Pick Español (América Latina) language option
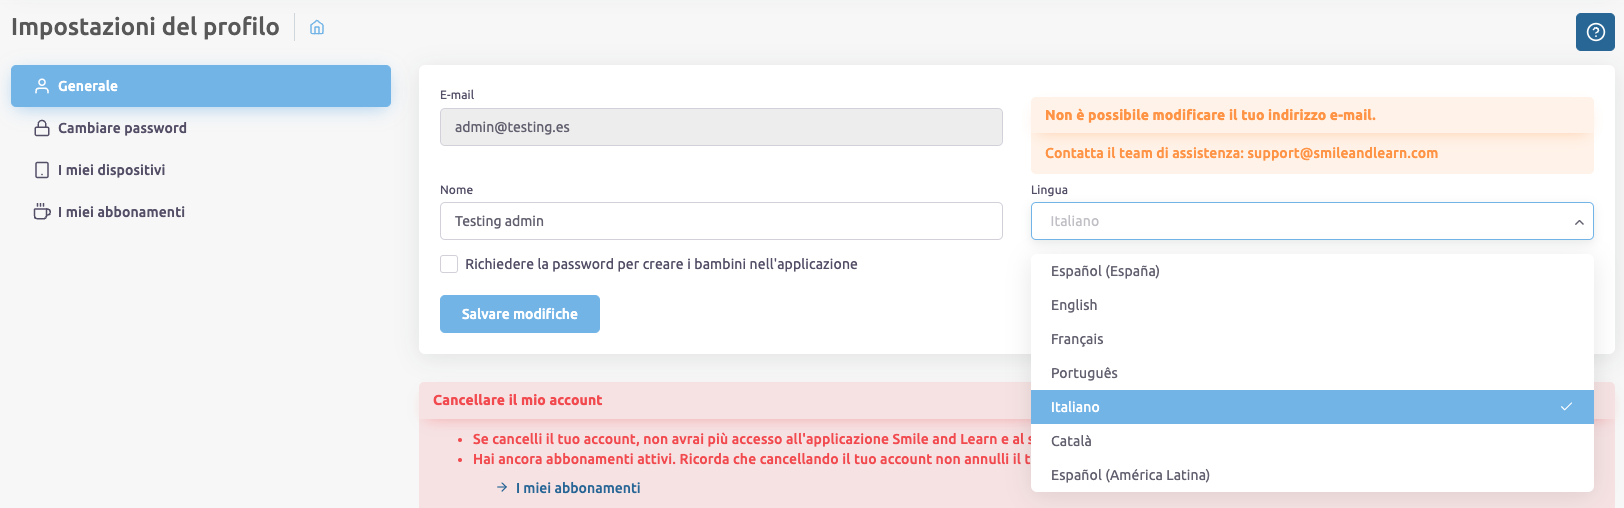1624x508 pixels. [x=1130, y=475]
